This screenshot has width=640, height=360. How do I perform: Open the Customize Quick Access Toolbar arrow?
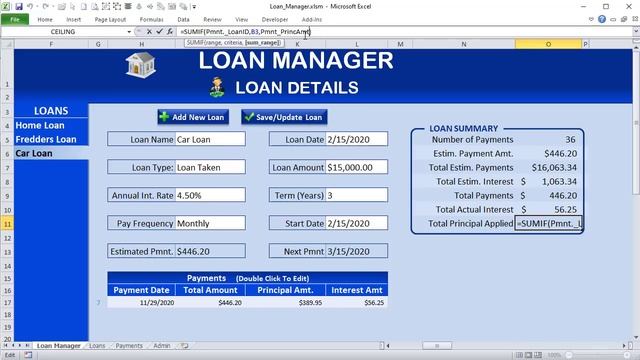[194, 7]
